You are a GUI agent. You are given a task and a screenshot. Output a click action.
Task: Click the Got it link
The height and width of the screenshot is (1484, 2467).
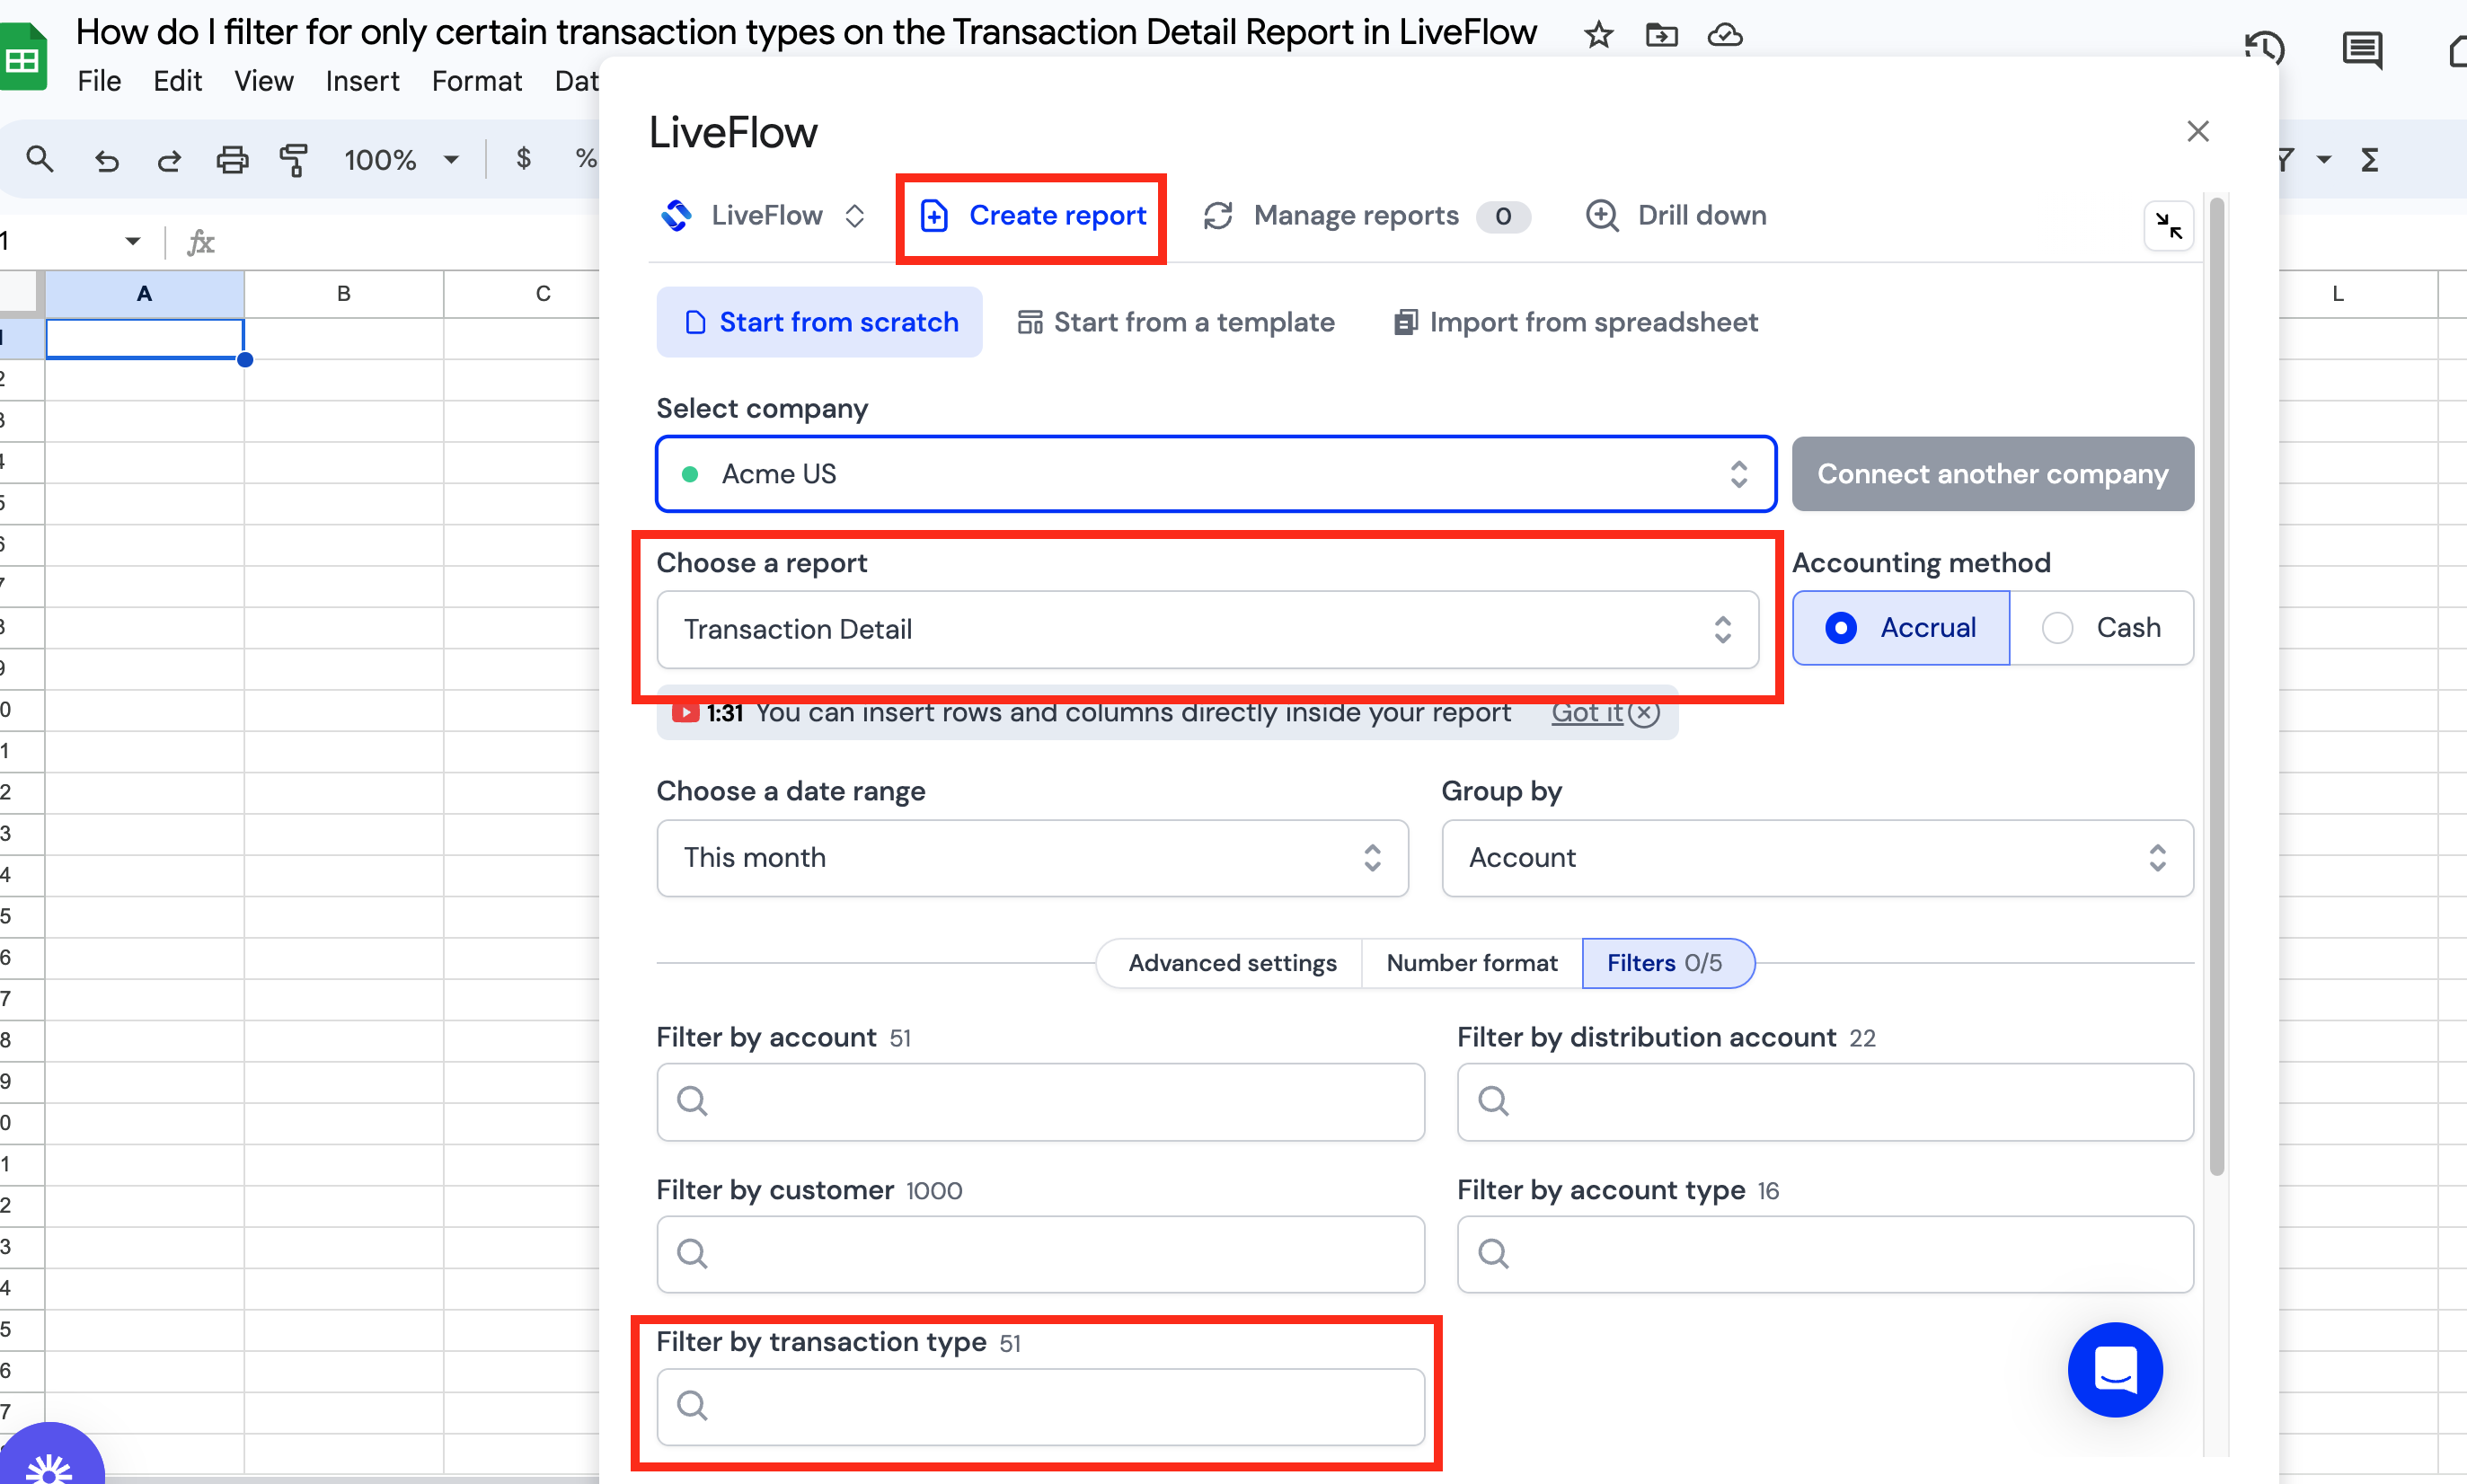click(1586, 713)
